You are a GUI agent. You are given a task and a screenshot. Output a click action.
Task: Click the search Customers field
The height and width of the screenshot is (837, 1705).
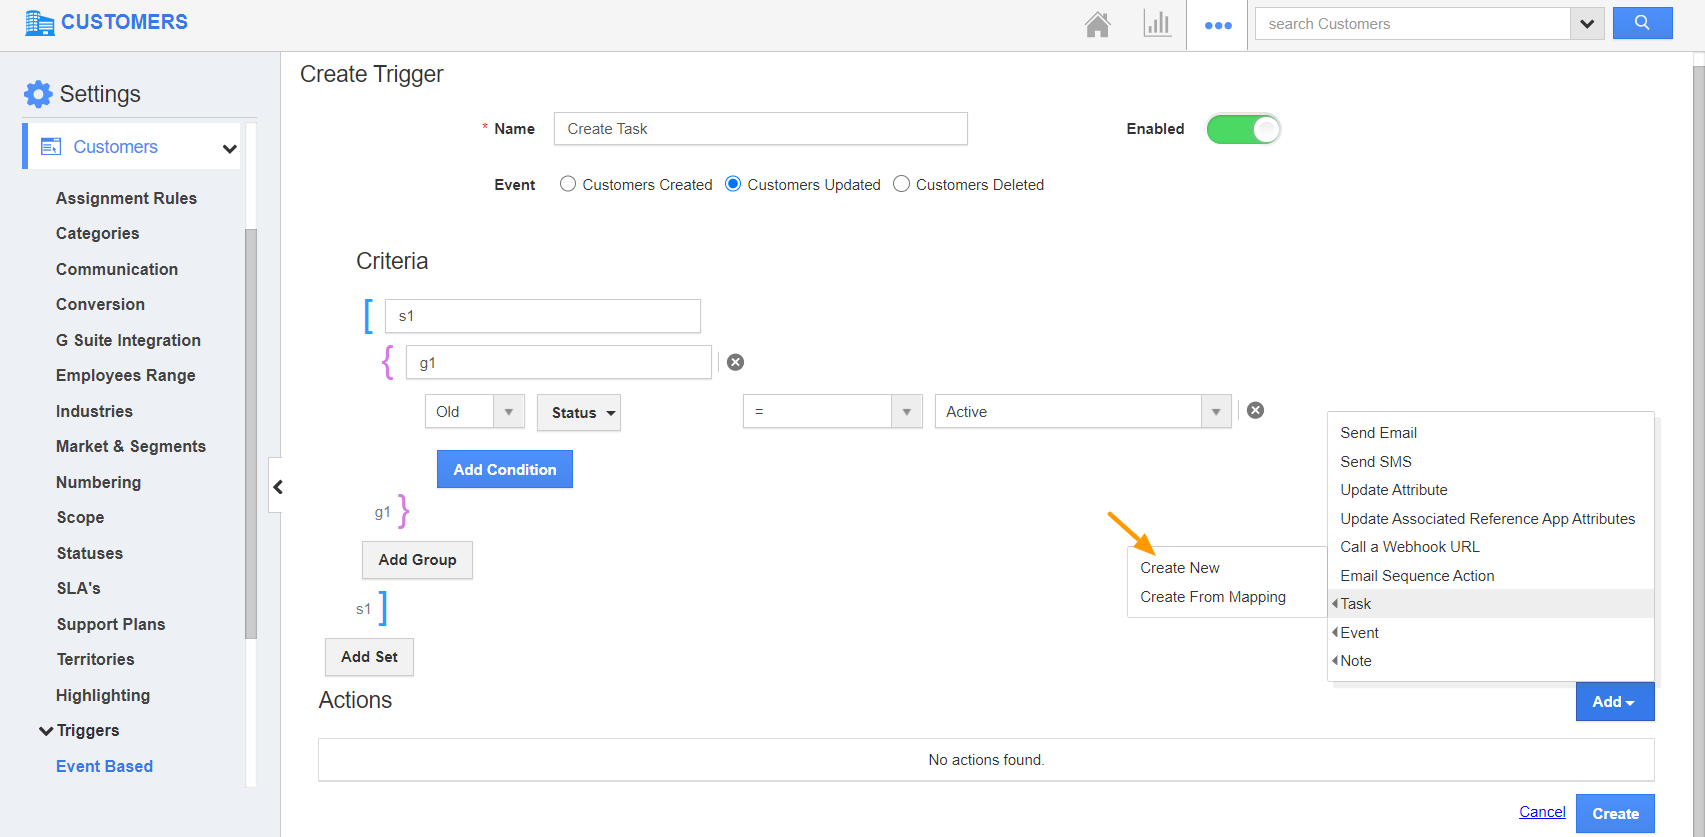(x=1412, y=24)
